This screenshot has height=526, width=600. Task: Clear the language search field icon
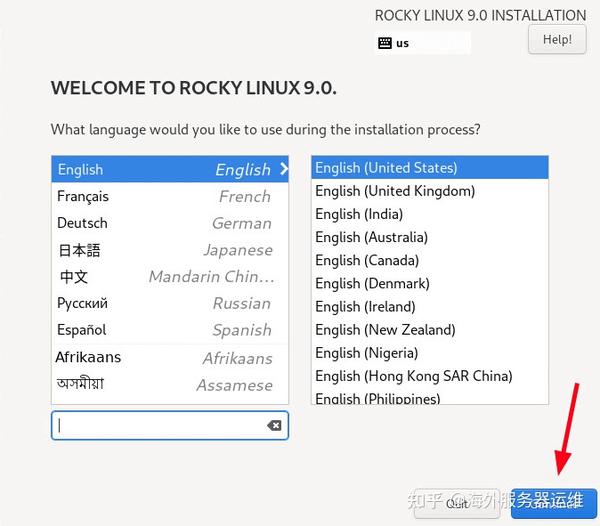274,425
